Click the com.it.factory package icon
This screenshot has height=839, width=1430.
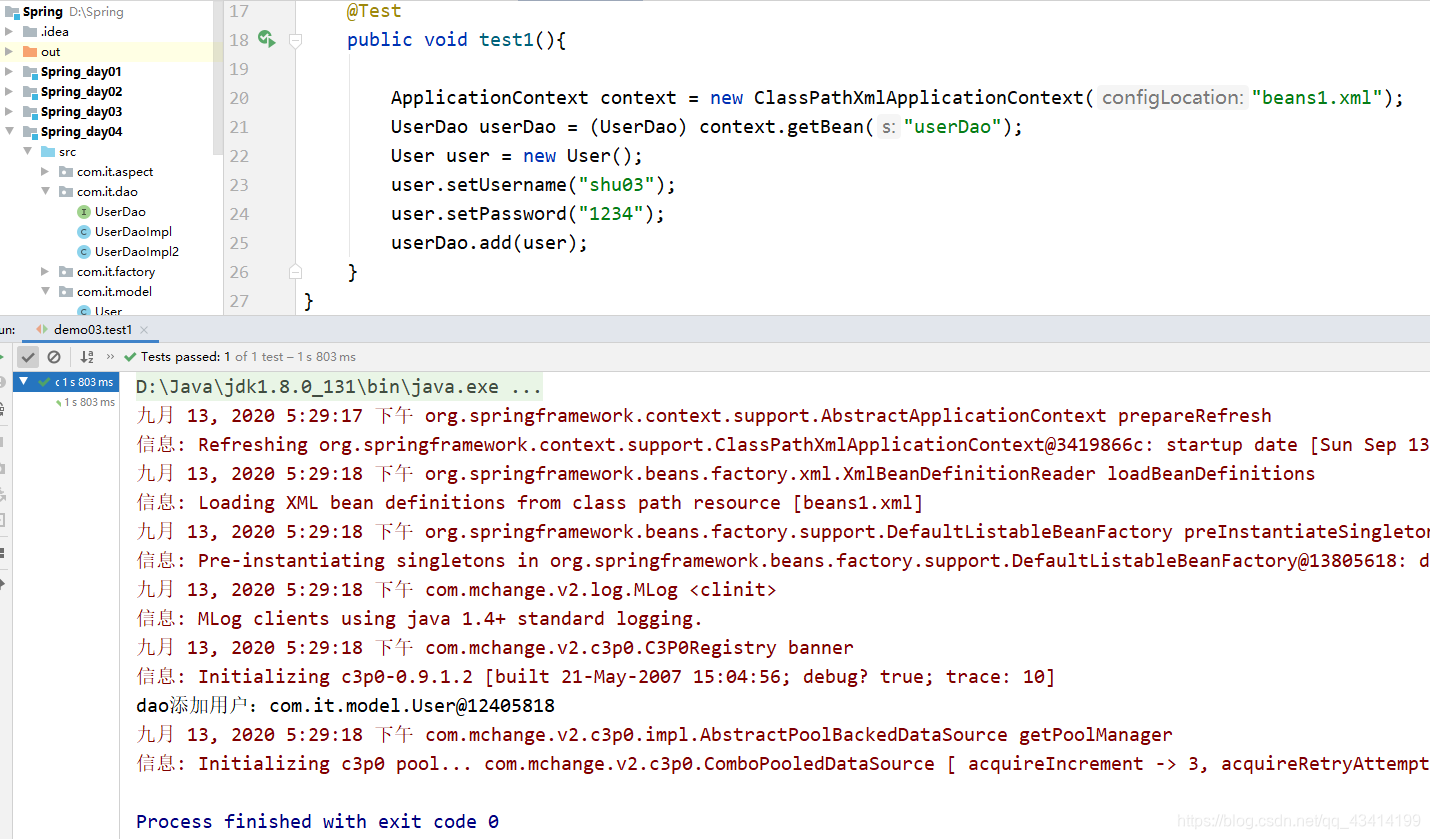[66, 271]
